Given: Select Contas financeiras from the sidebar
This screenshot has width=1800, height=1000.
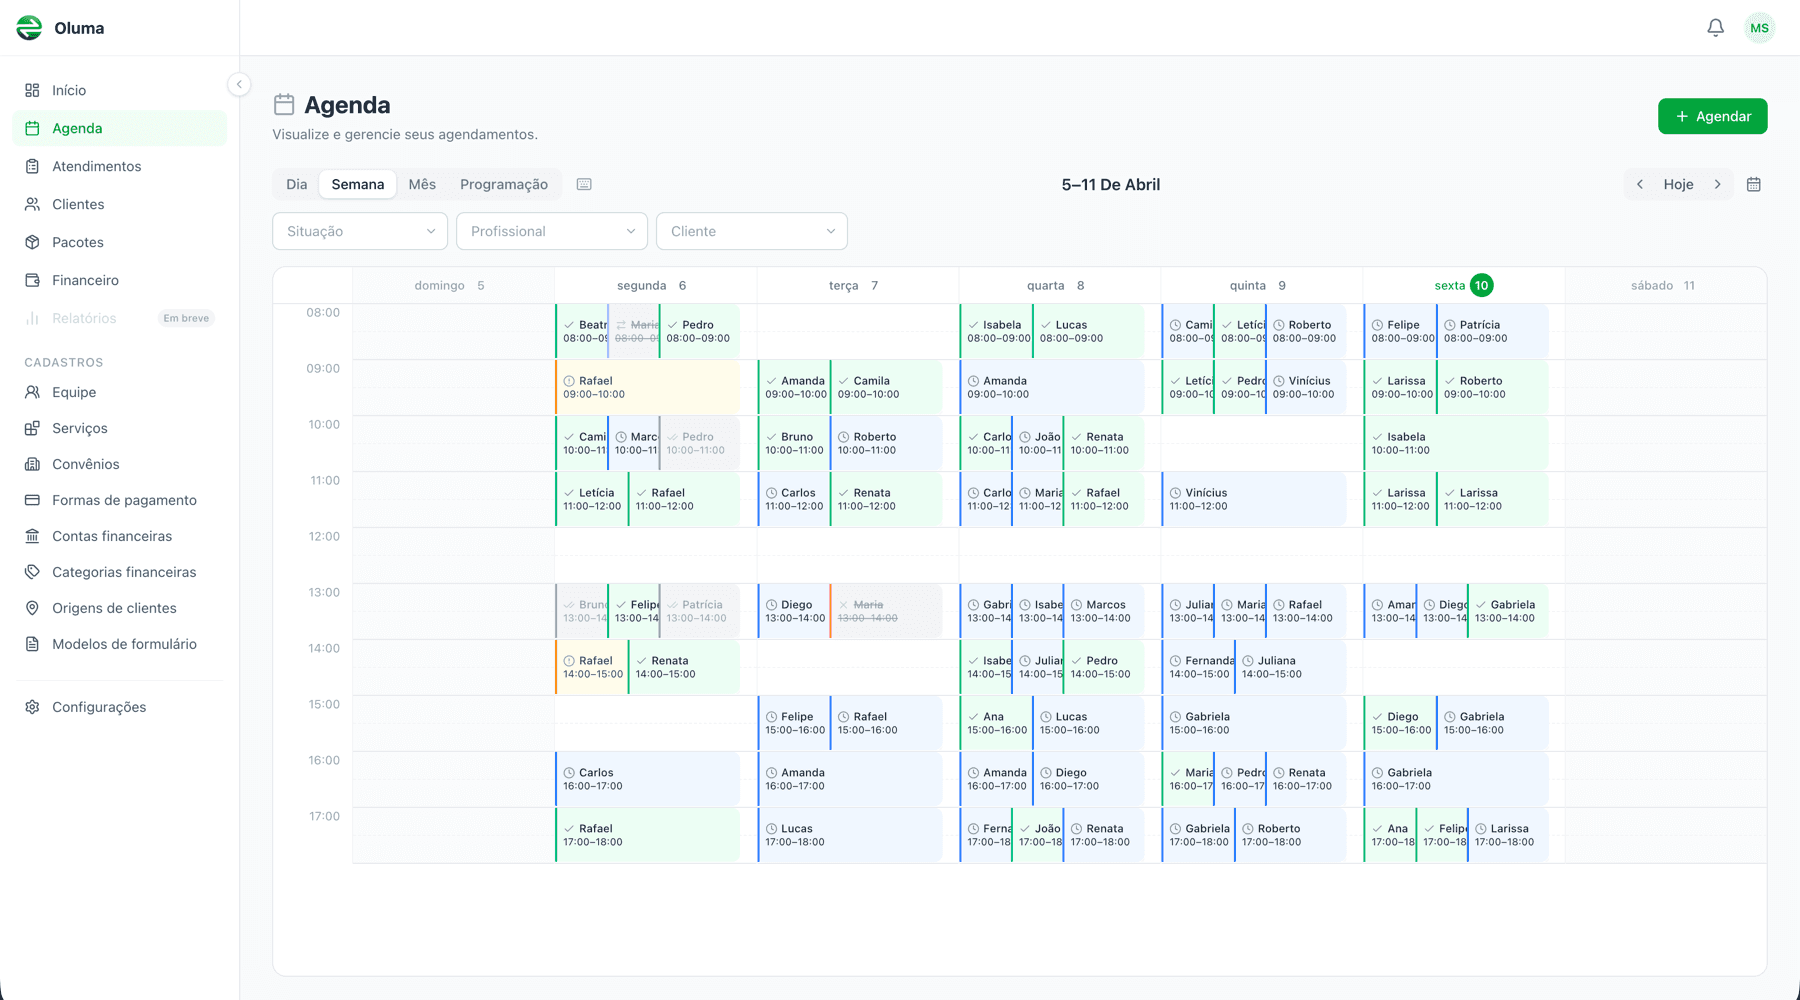Looking at the screenshot, I should tap(112, 536).
